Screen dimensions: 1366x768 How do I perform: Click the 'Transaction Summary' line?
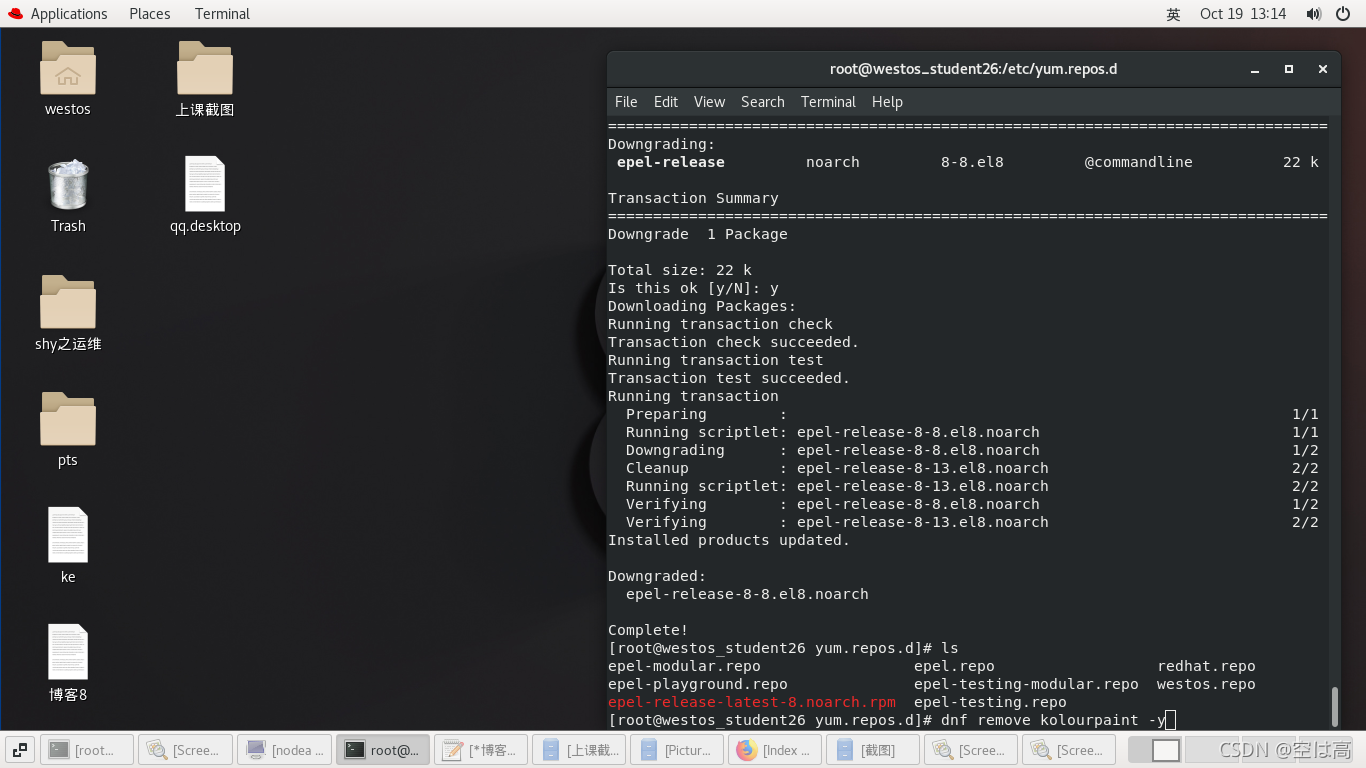[x=693, y=198]
